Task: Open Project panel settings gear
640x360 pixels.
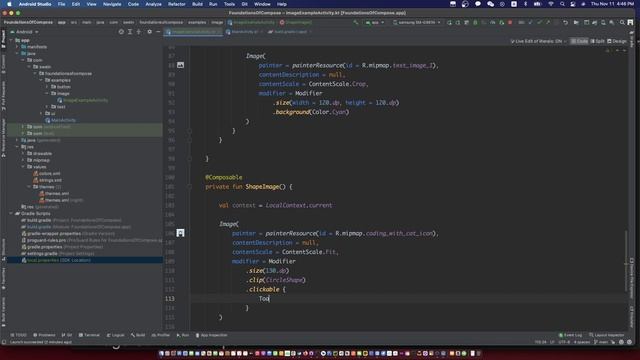Action: [149, 31]
